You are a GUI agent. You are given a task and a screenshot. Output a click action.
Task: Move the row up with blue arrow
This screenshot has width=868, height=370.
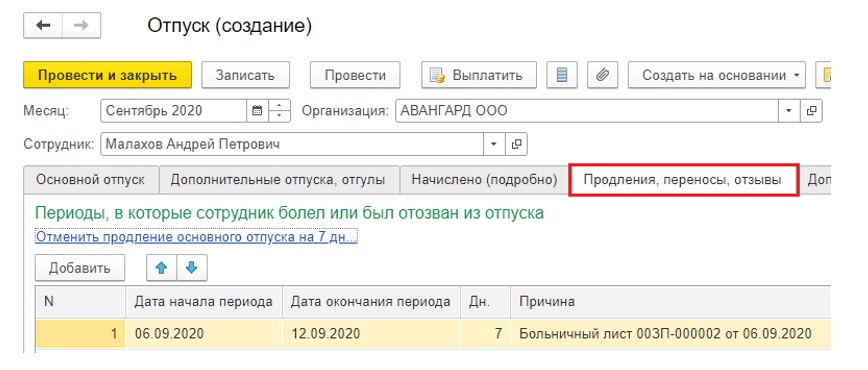161,268
